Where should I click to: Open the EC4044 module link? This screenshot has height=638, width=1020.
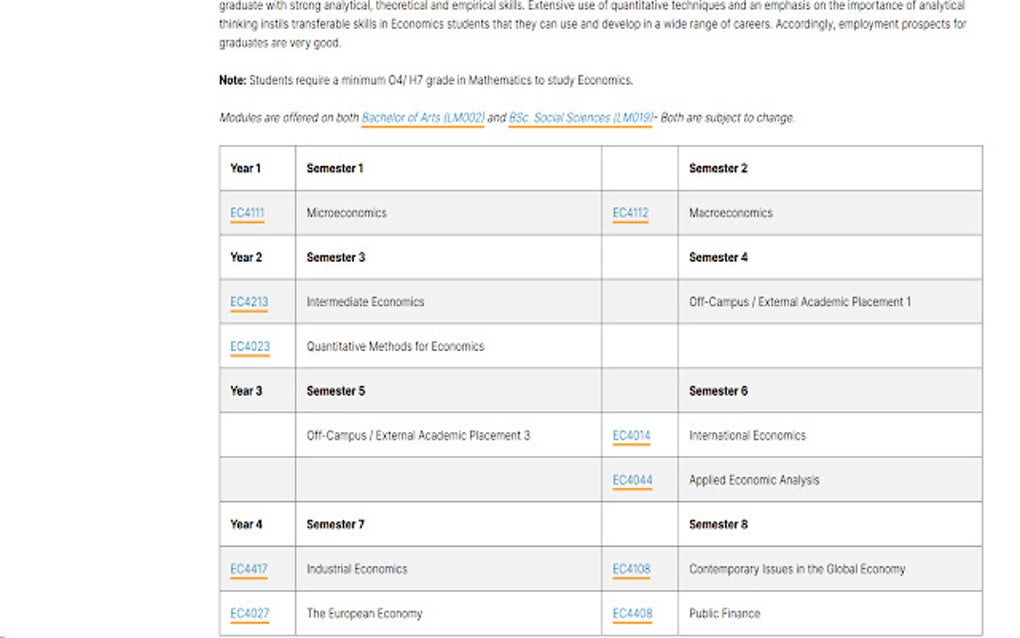pyautogui.click(x=632, y=480)
